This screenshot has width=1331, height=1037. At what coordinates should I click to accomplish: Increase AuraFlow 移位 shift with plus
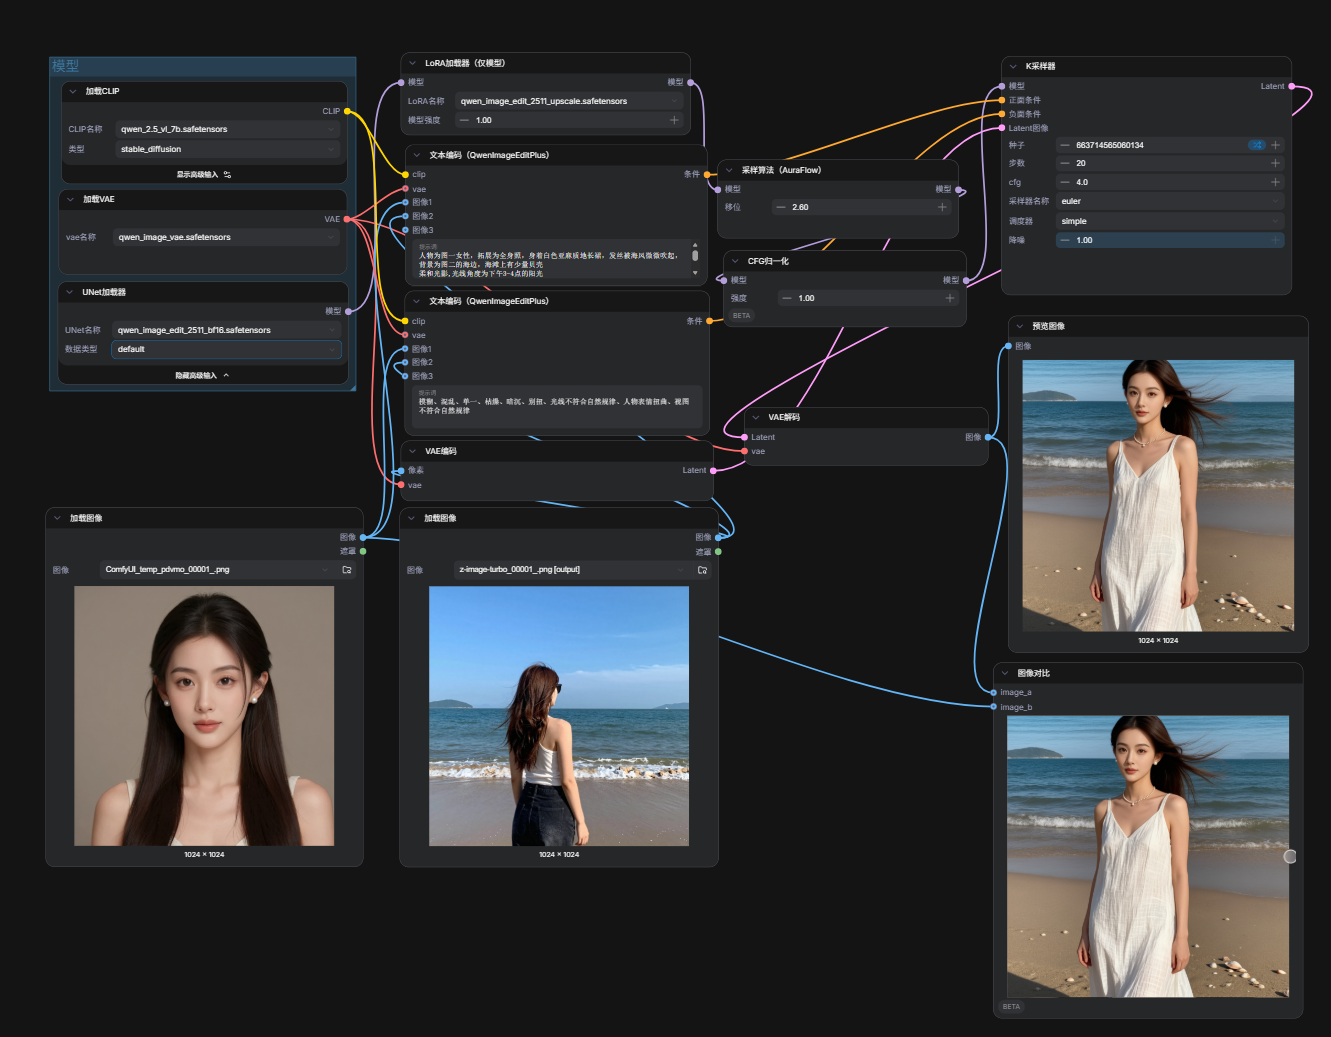tap(942, 207)
